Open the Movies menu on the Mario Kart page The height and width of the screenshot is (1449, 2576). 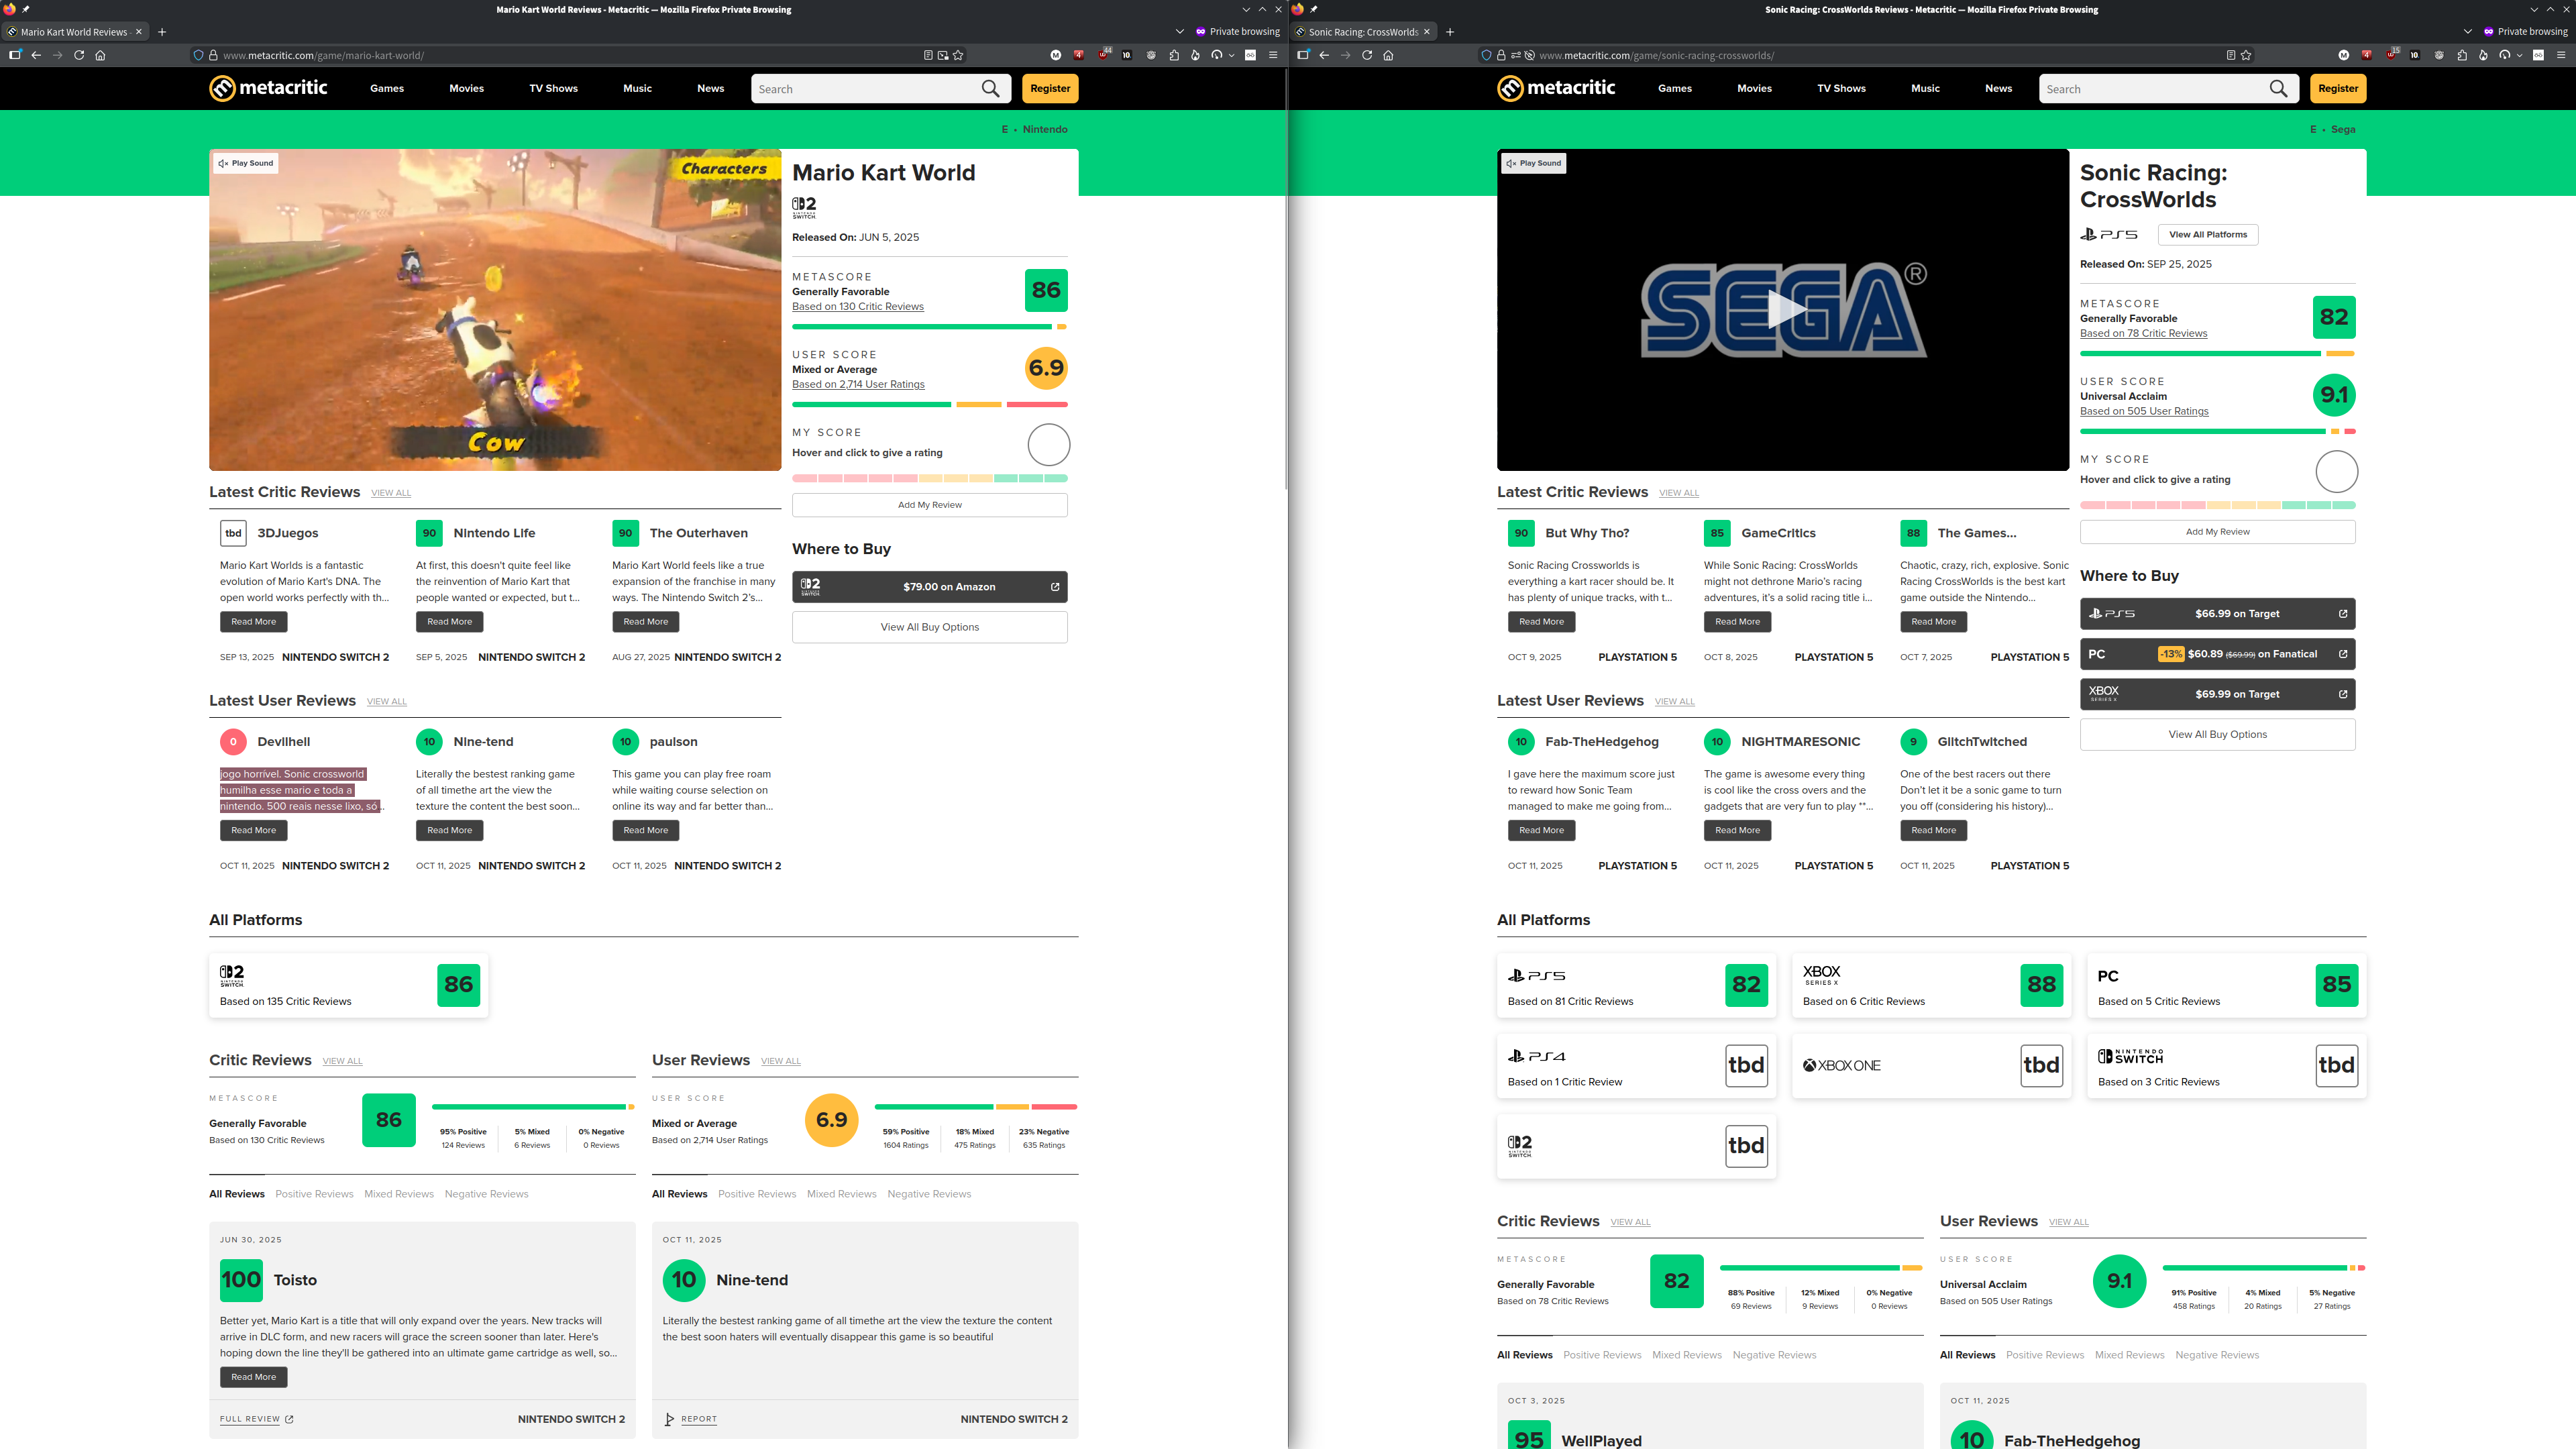point(466,89)
